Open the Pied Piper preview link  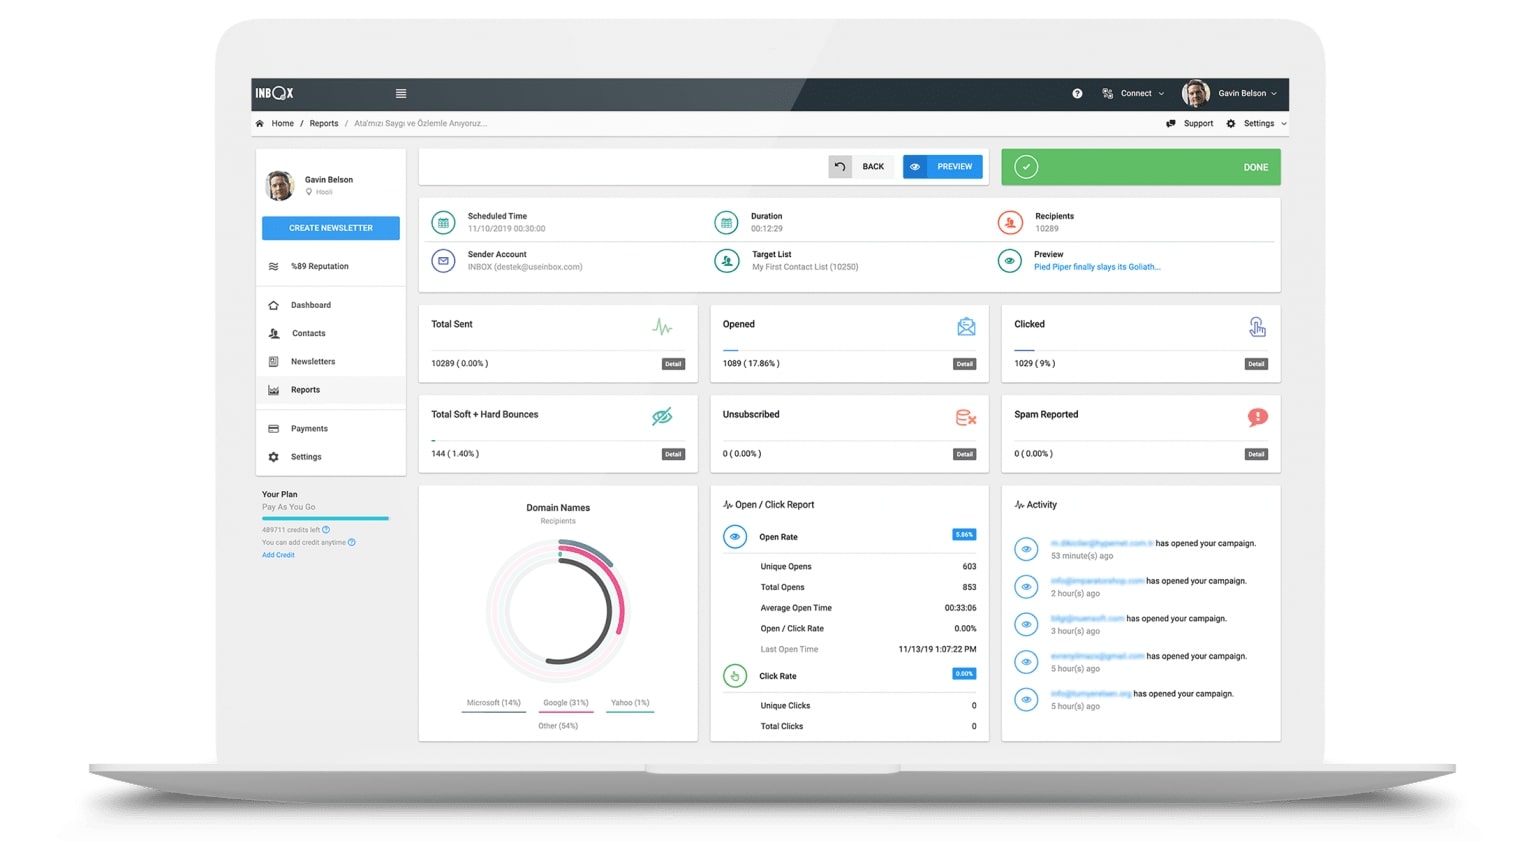click(1097, 267)
